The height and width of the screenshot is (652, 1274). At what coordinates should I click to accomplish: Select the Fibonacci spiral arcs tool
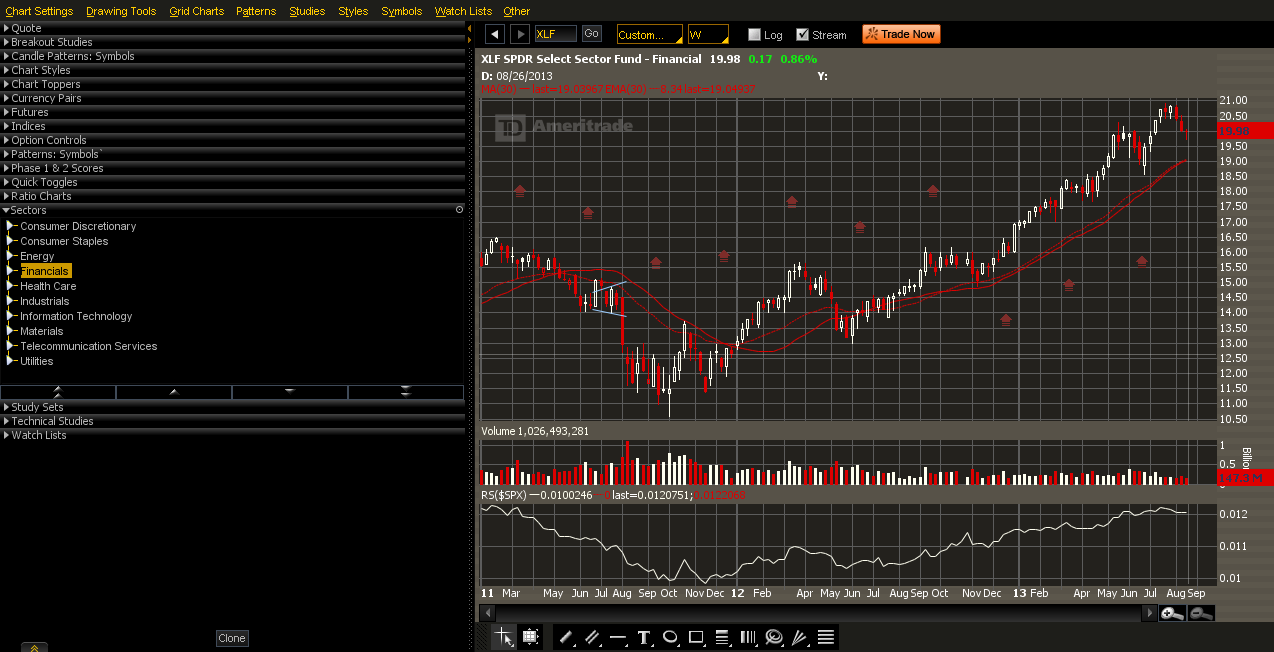click(774, 637)
